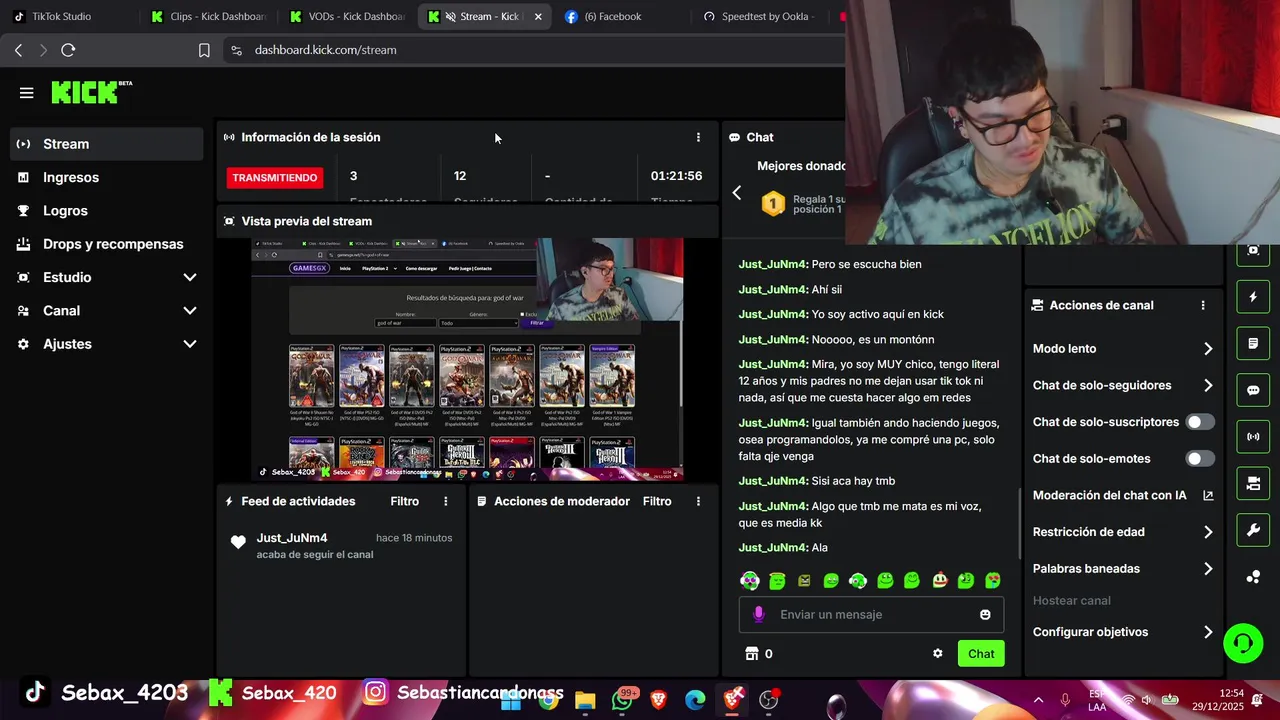Switch to Clips - Kick Dashboard tab

pyautogui.click(x=208, y=16)
